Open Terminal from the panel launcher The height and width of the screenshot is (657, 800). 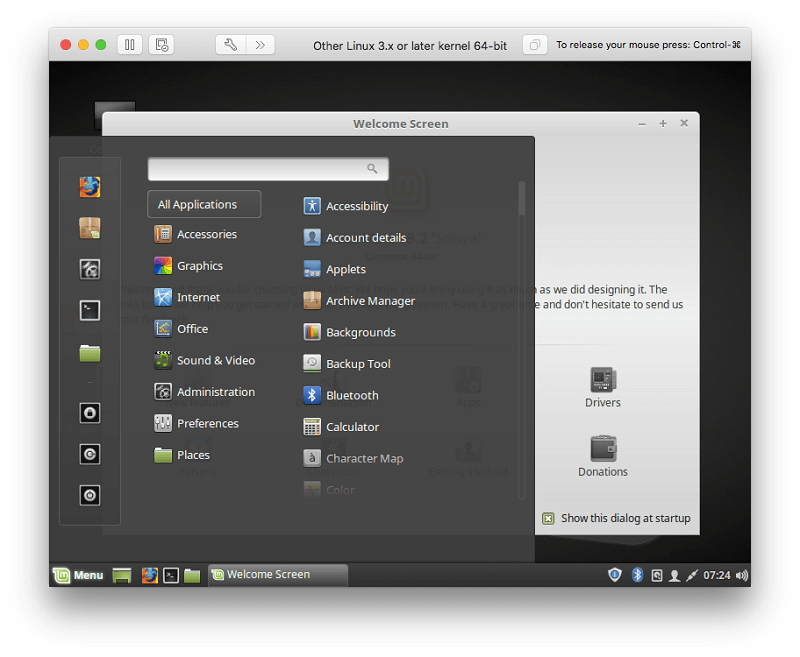(171, 575)
